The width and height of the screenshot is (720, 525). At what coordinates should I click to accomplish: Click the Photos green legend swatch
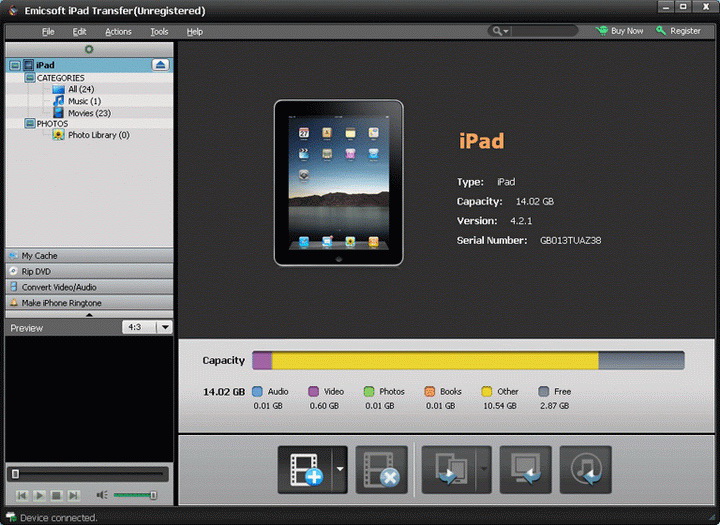[x=369, y=391]
